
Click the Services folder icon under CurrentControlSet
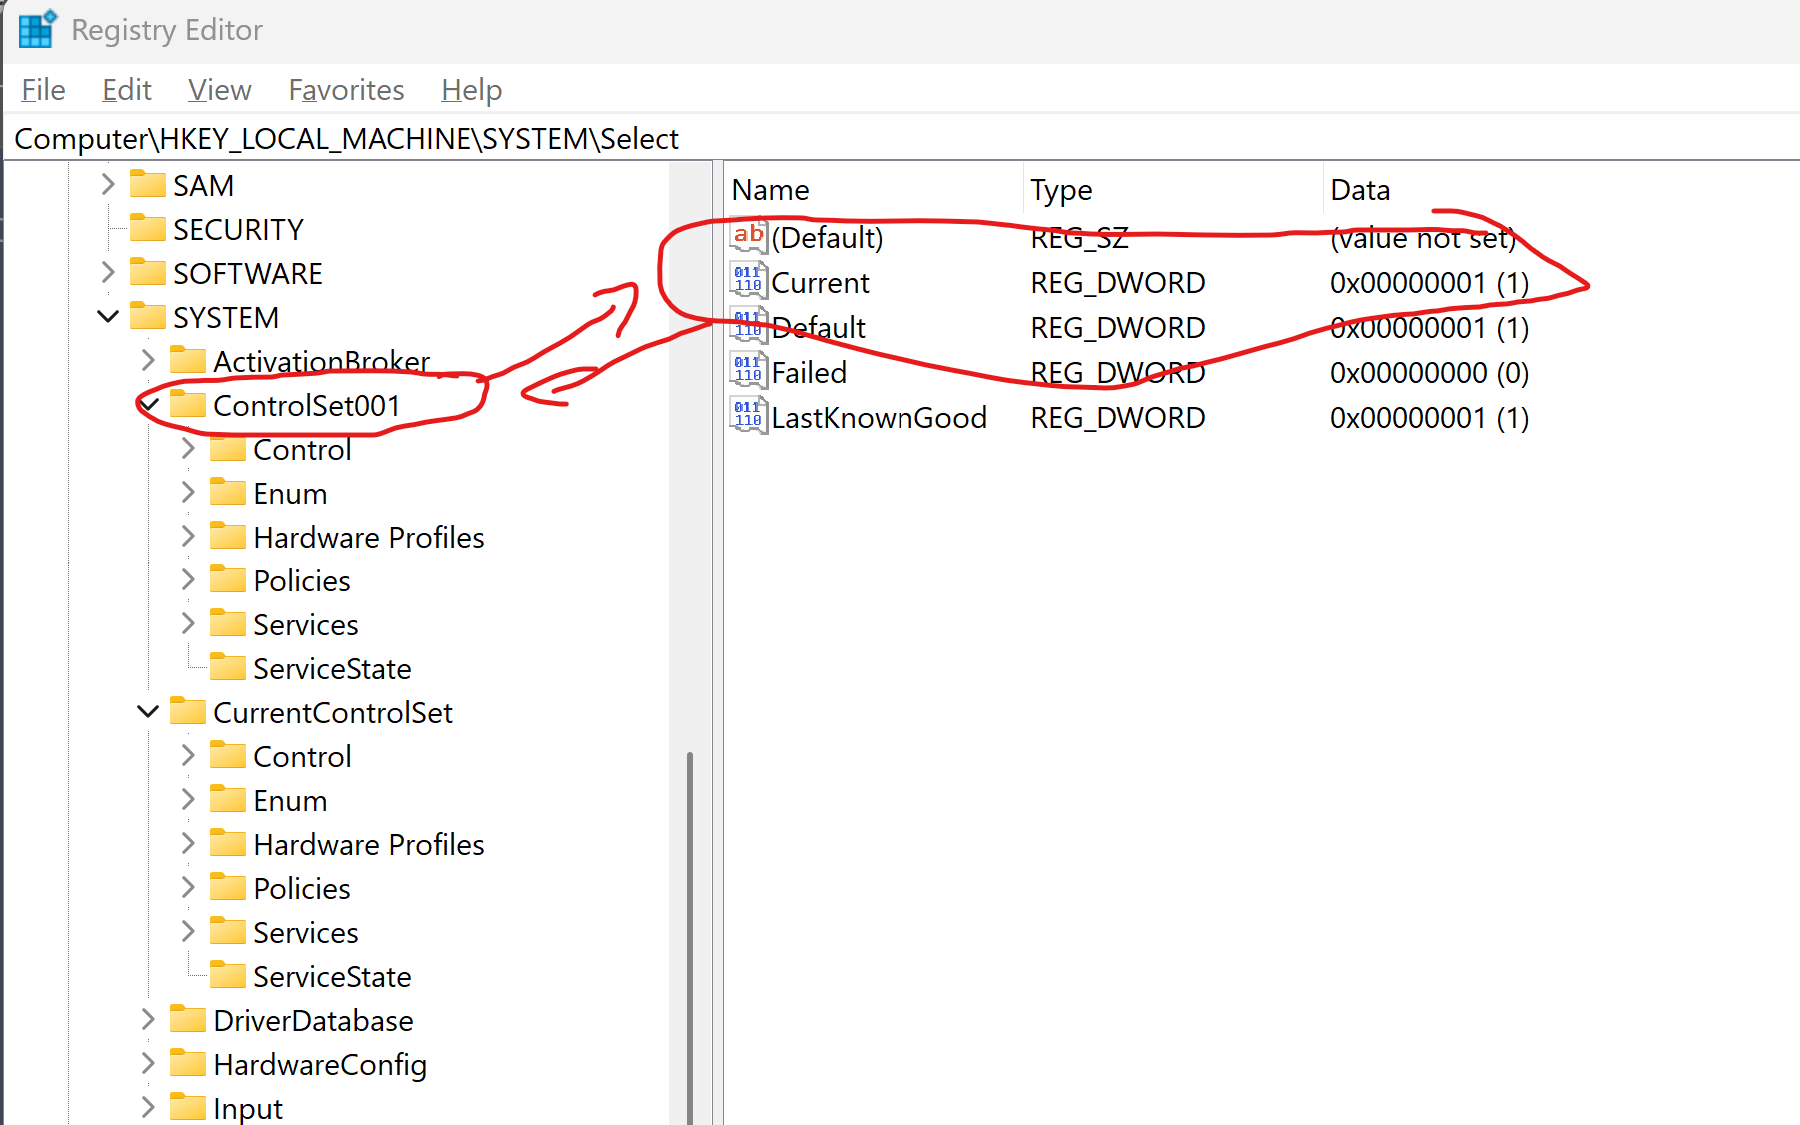(x=228, y=931)
